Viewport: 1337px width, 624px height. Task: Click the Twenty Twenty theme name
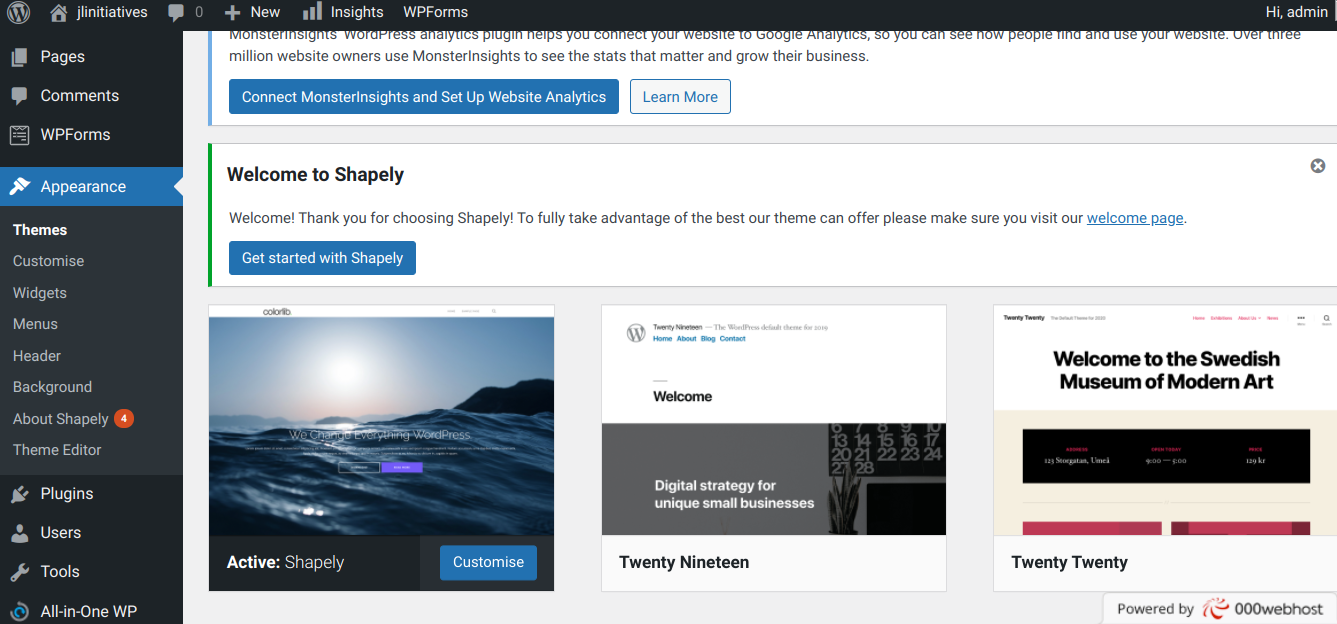[1069, 563]
